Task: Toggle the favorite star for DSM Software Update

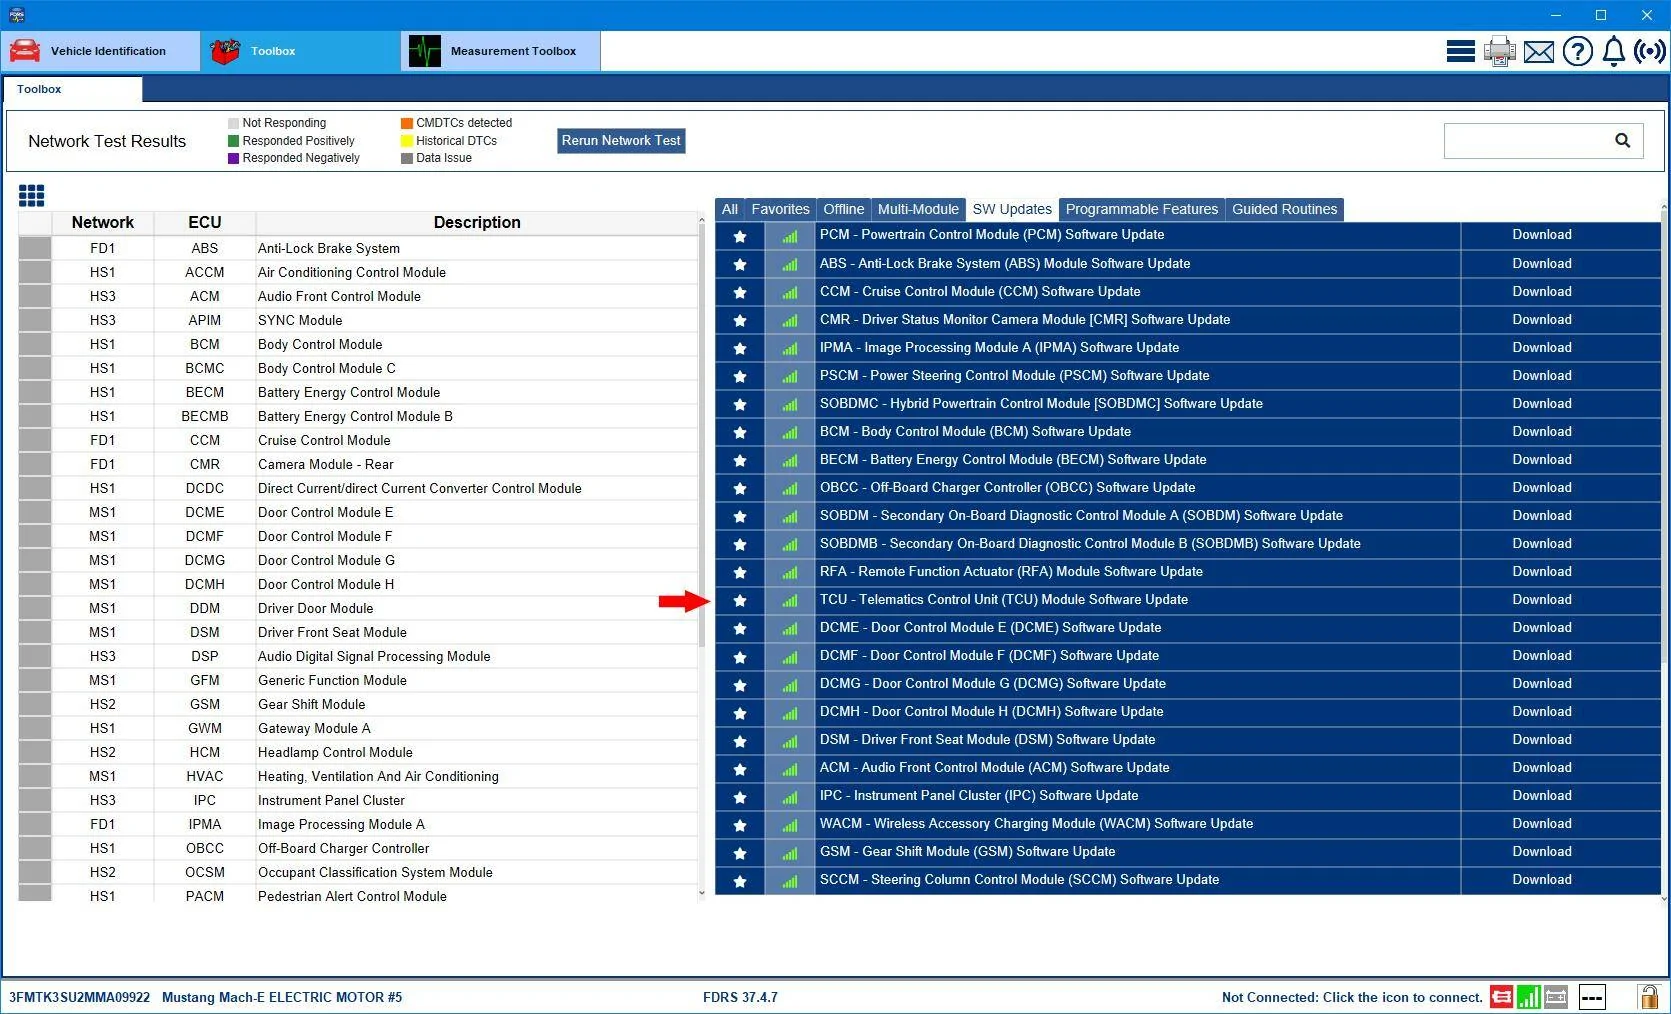Action: point(740,741)
